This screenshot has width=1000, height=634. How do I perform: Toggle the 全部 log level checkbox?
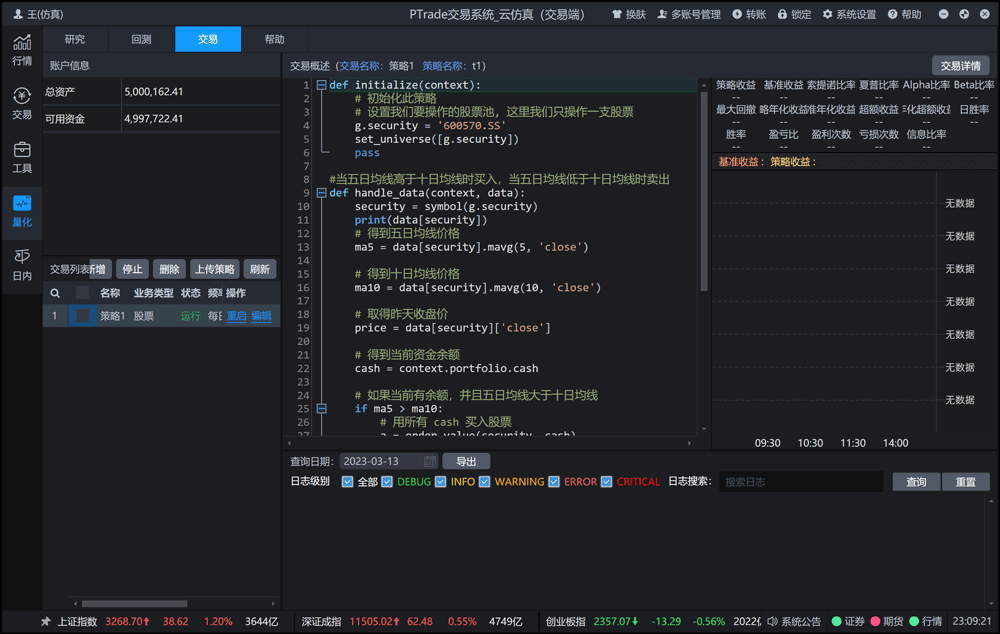(348, 482)
